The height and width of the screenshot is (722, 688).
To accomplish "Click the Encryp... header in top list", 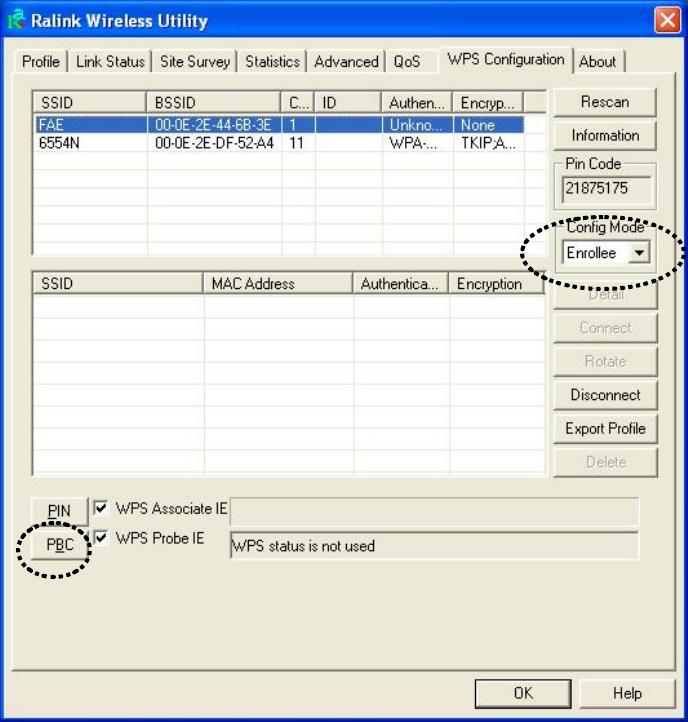I will pyautogui.click(x=488, y=103).
